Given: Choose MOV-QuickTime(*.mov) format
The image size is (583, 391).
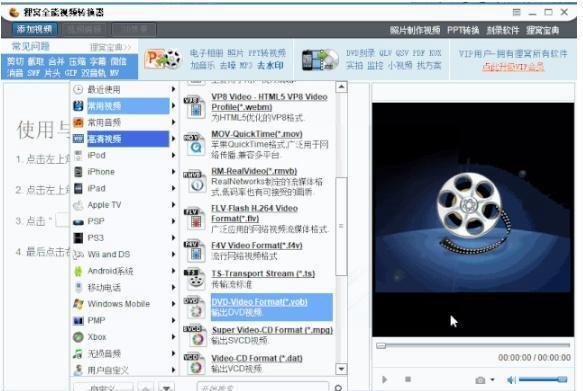Looking at the screenshot, I should [257, 134].
